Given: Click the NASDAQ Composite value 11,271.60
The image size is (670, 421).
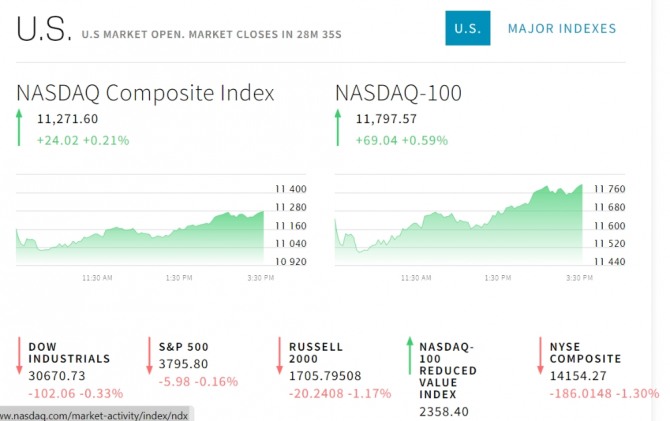Looking at the screenshot, I should [x=67, y=119].
